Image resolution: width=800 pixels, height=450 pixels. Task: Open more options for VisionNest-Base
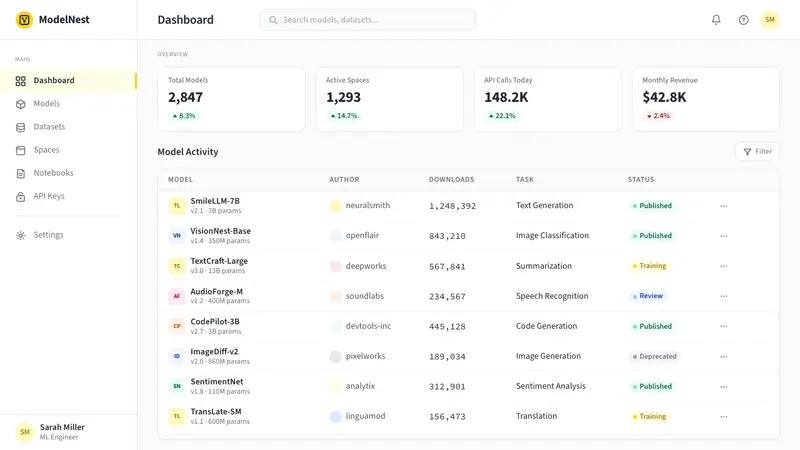pos(723,236)
